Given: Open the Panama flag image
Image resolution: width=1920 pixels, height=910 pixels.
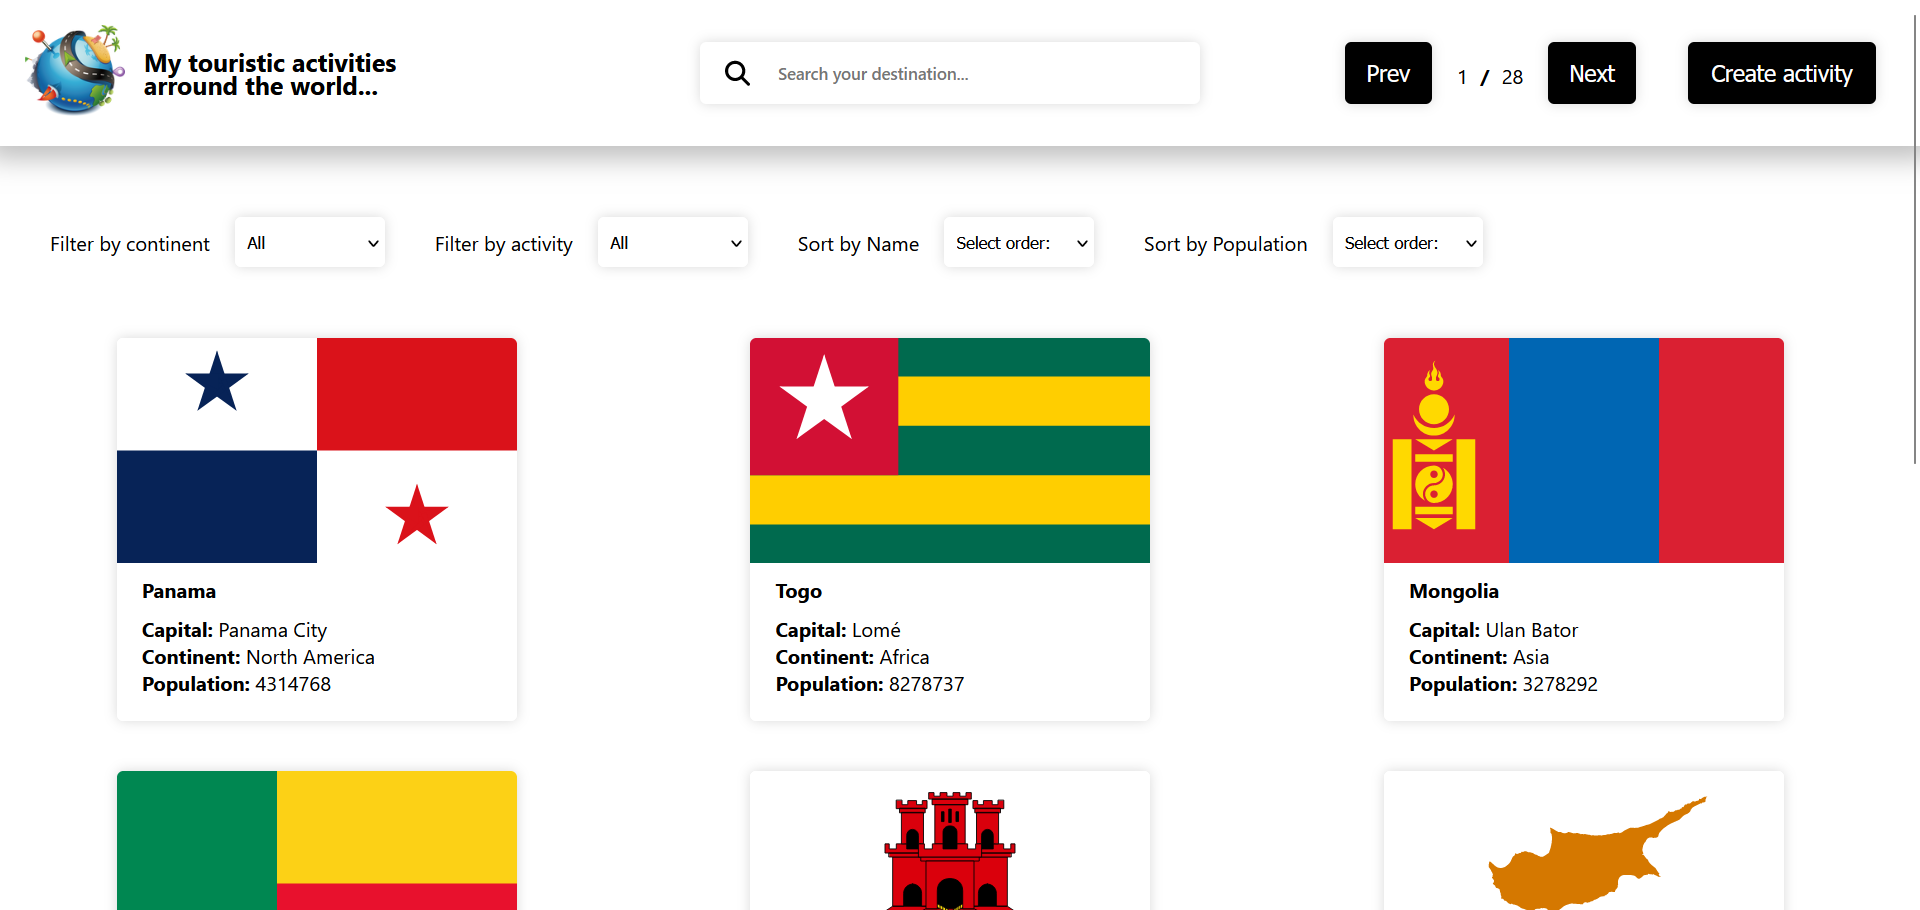Looking at the screenshot, I should (x=317, y=450).
